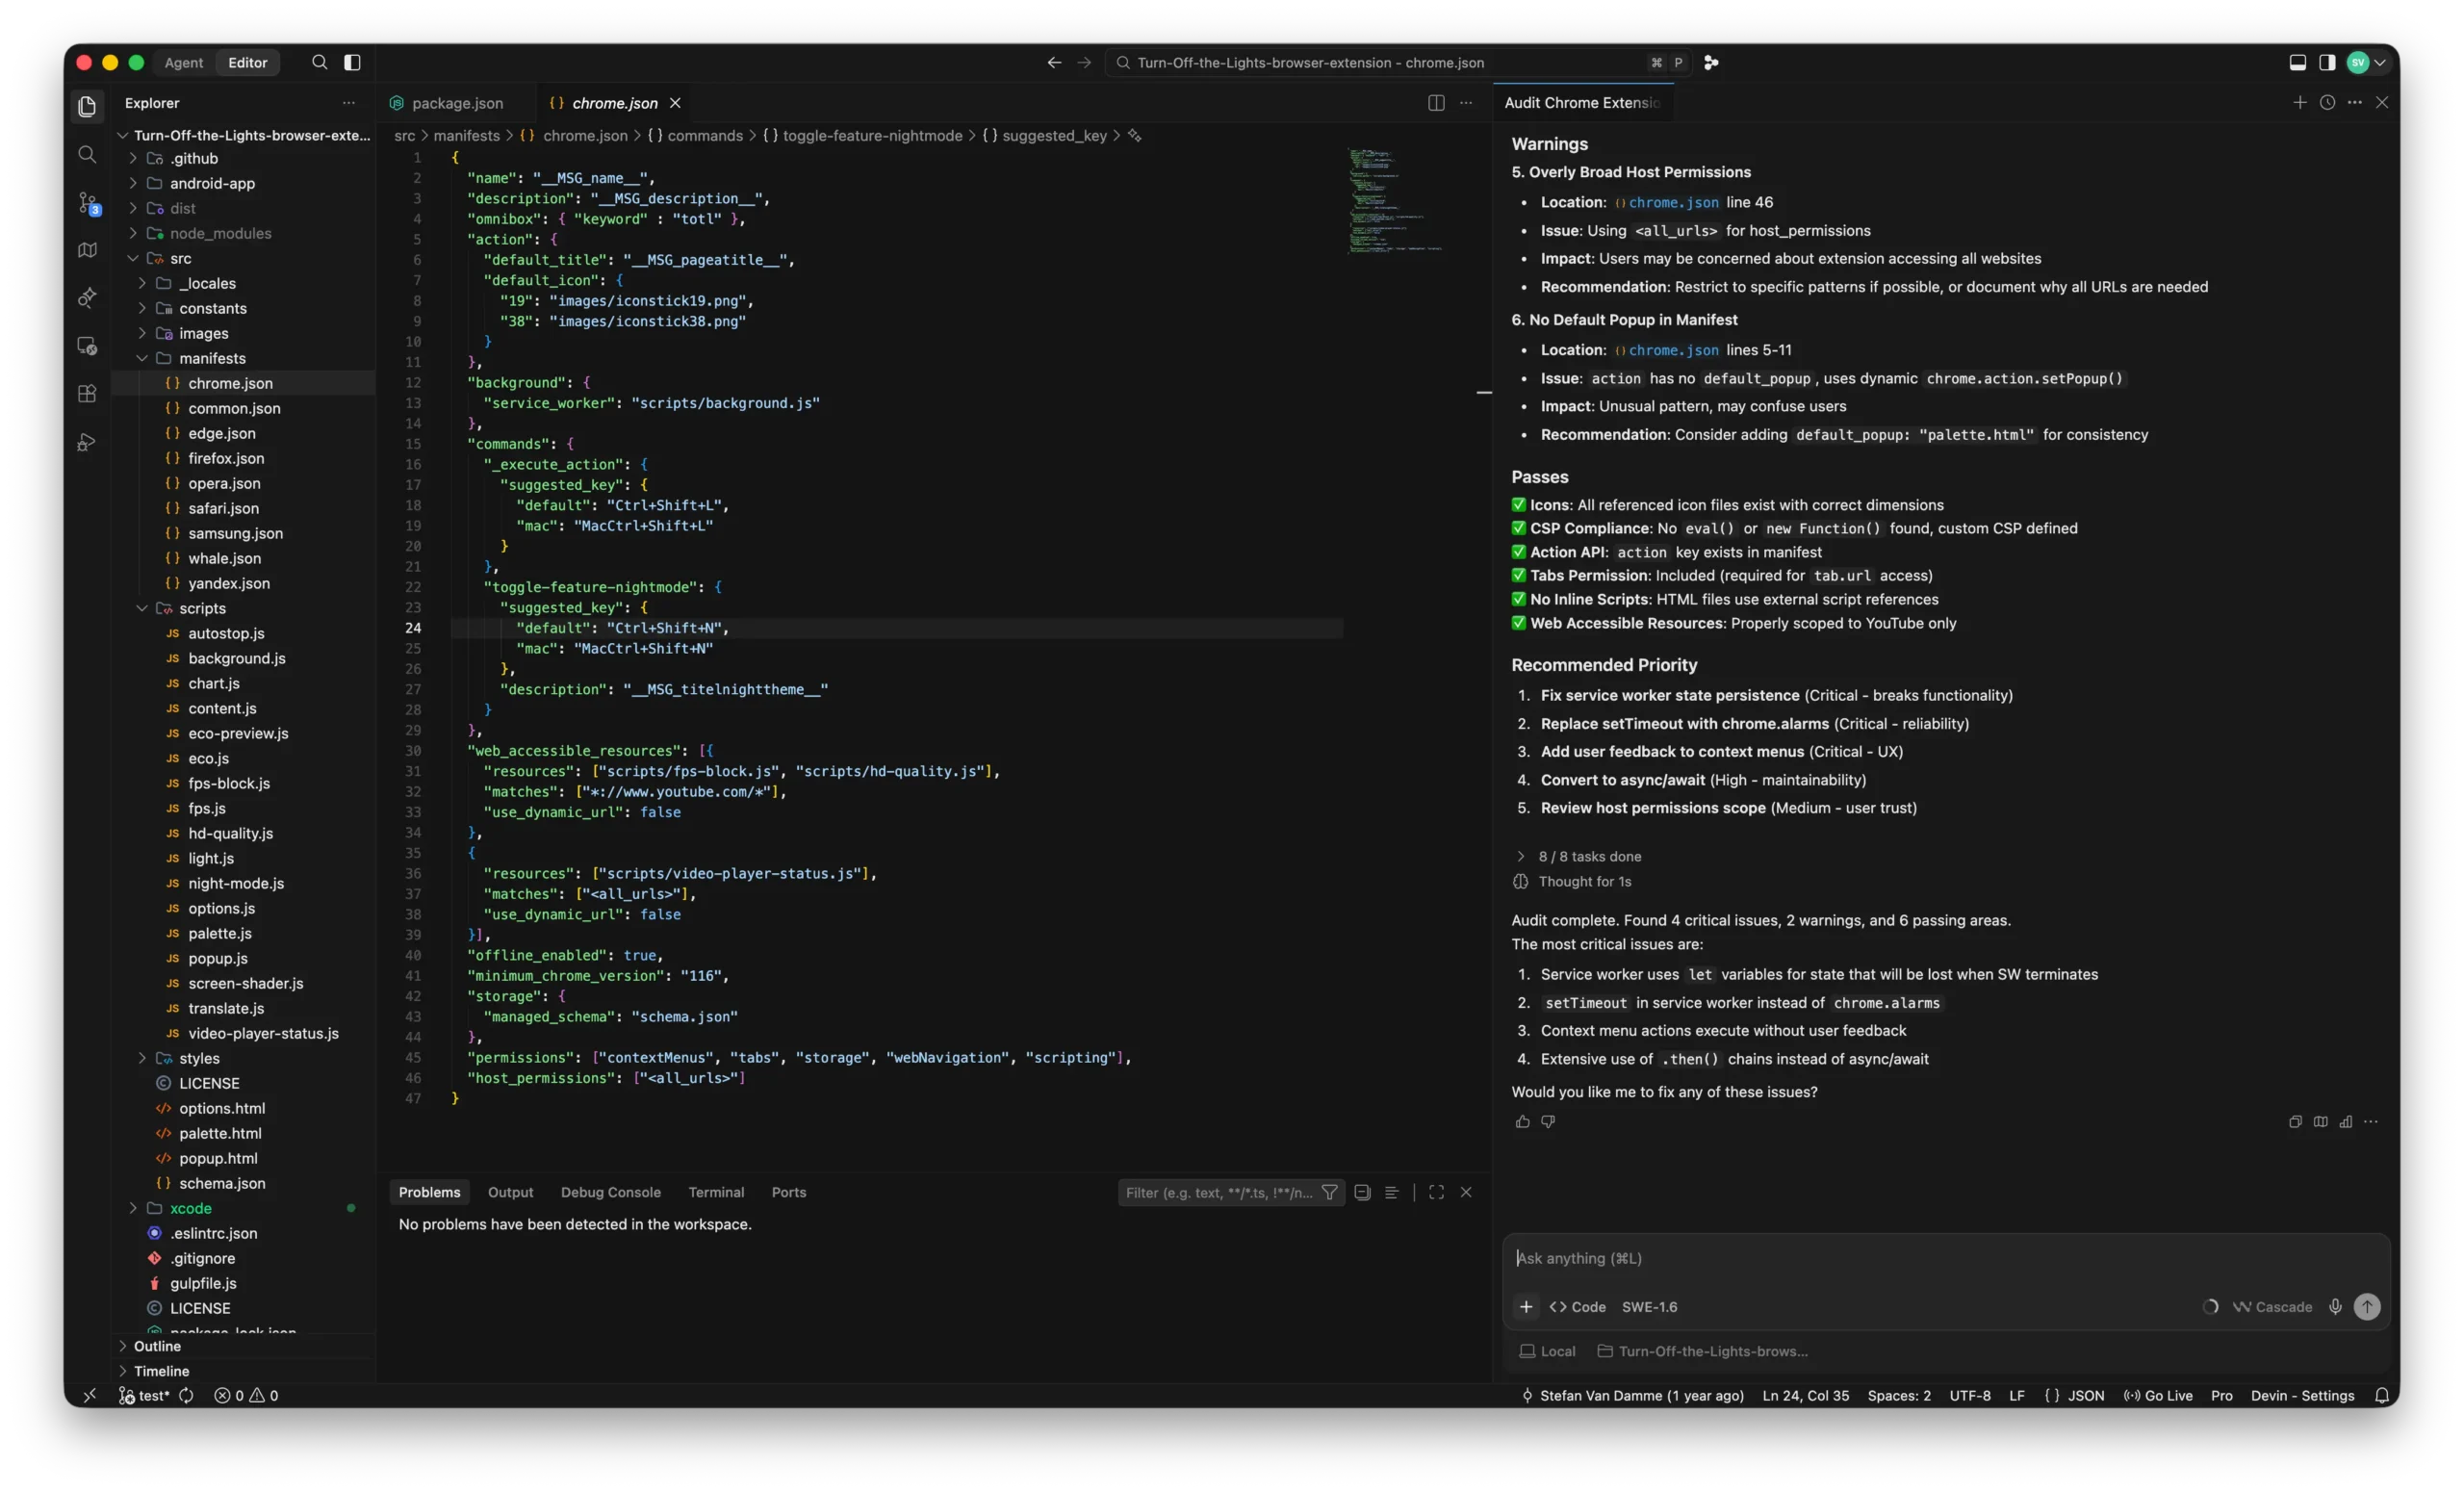The width and height of the screenshot is (2464, 1492).
Task: Click the test* branch indicator
Action: point(144,1396)
